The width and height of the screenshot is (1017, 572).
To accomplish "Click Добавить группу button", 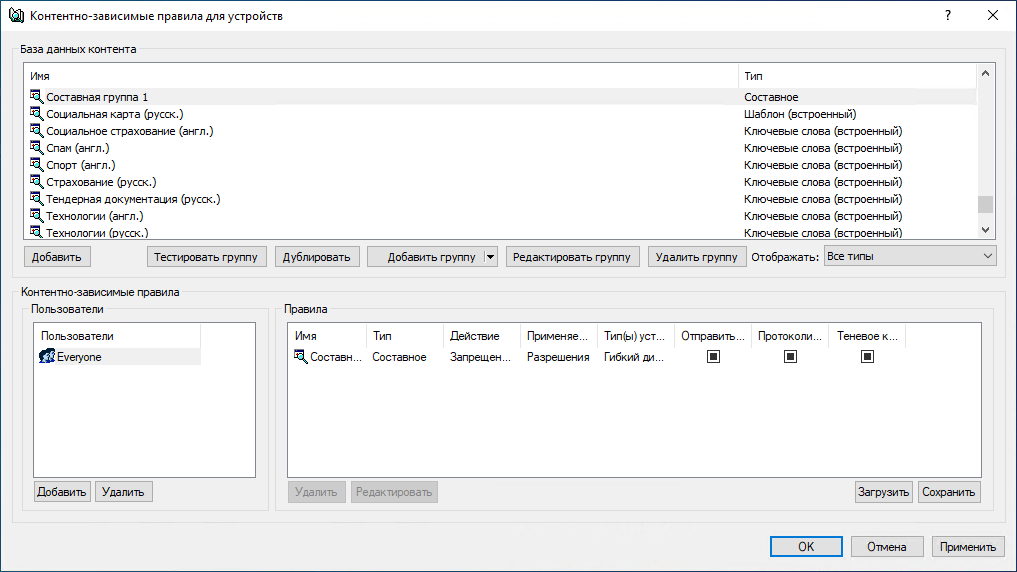I will (426, 257).
